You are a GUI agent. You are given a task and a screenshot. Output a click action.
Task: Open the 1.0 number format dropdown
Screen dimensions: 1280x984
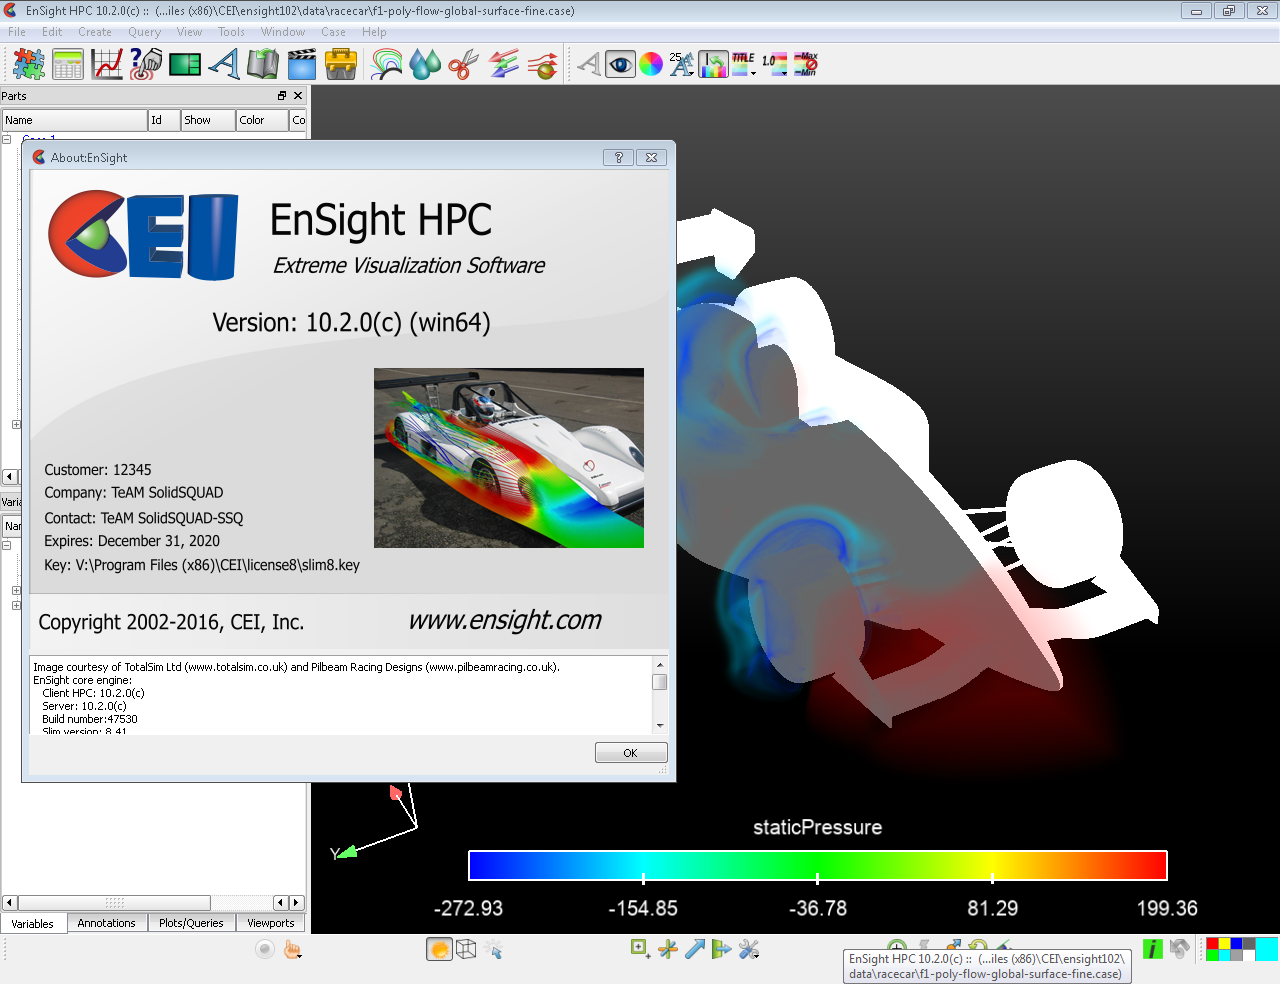[x=775, y=64]
